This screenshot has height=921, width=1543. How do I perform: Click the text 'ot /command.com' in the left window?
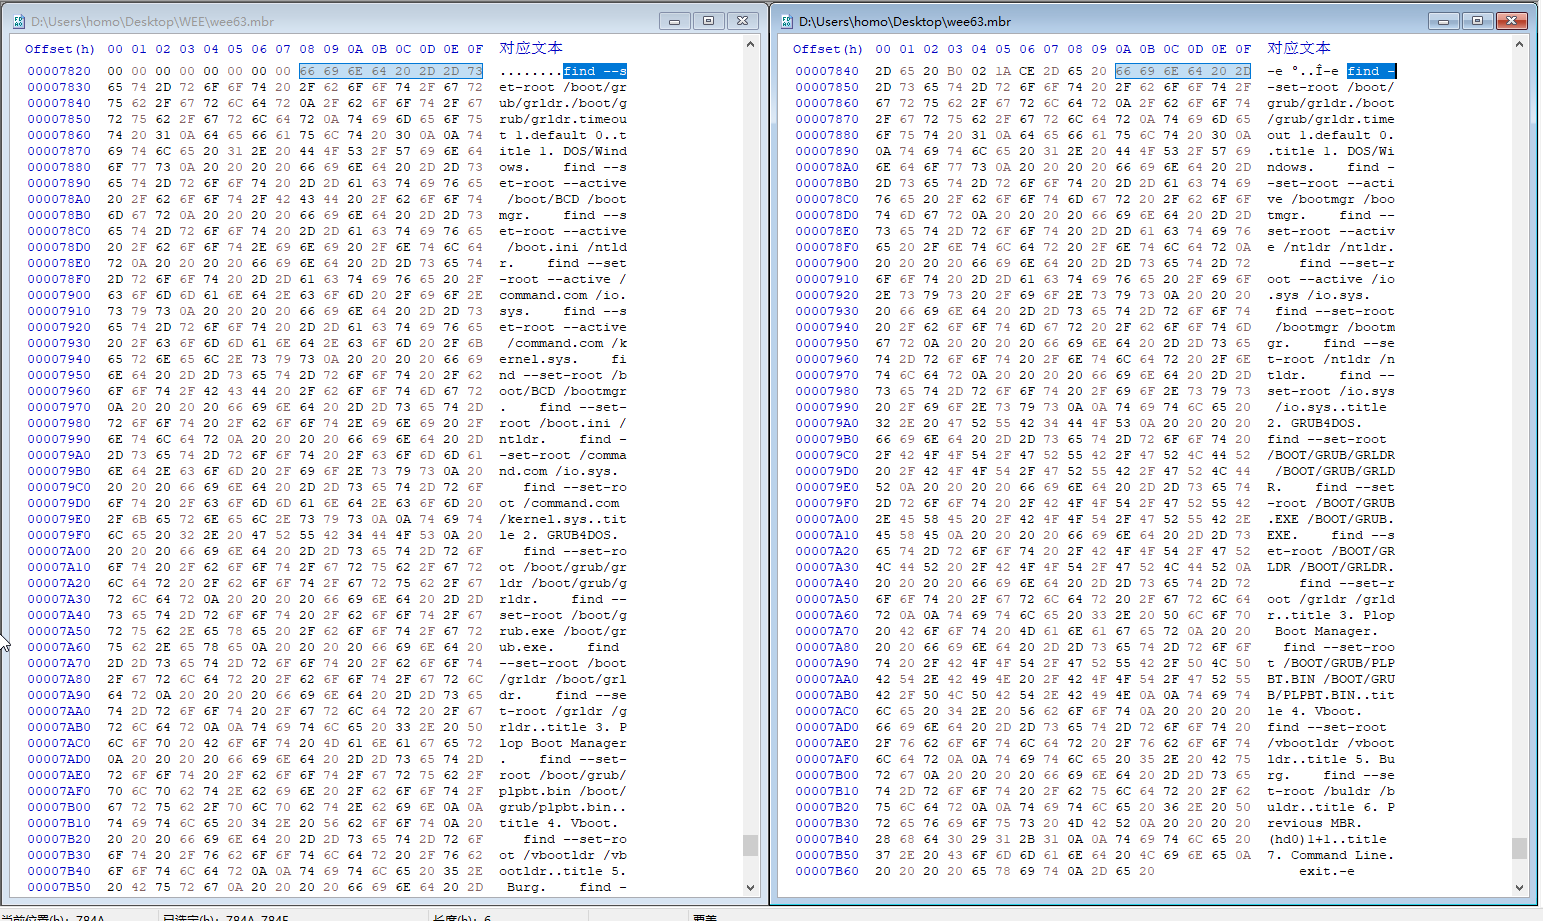click(x=559, y=503)
